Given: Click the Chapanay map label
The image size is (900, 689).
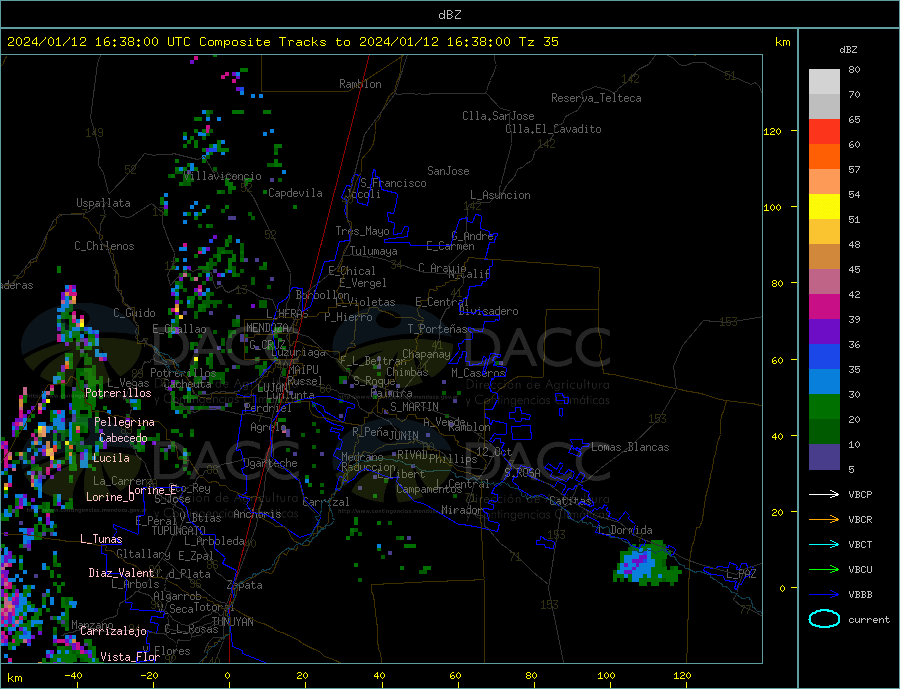Looking at the screenshot, I should point(426,354).
